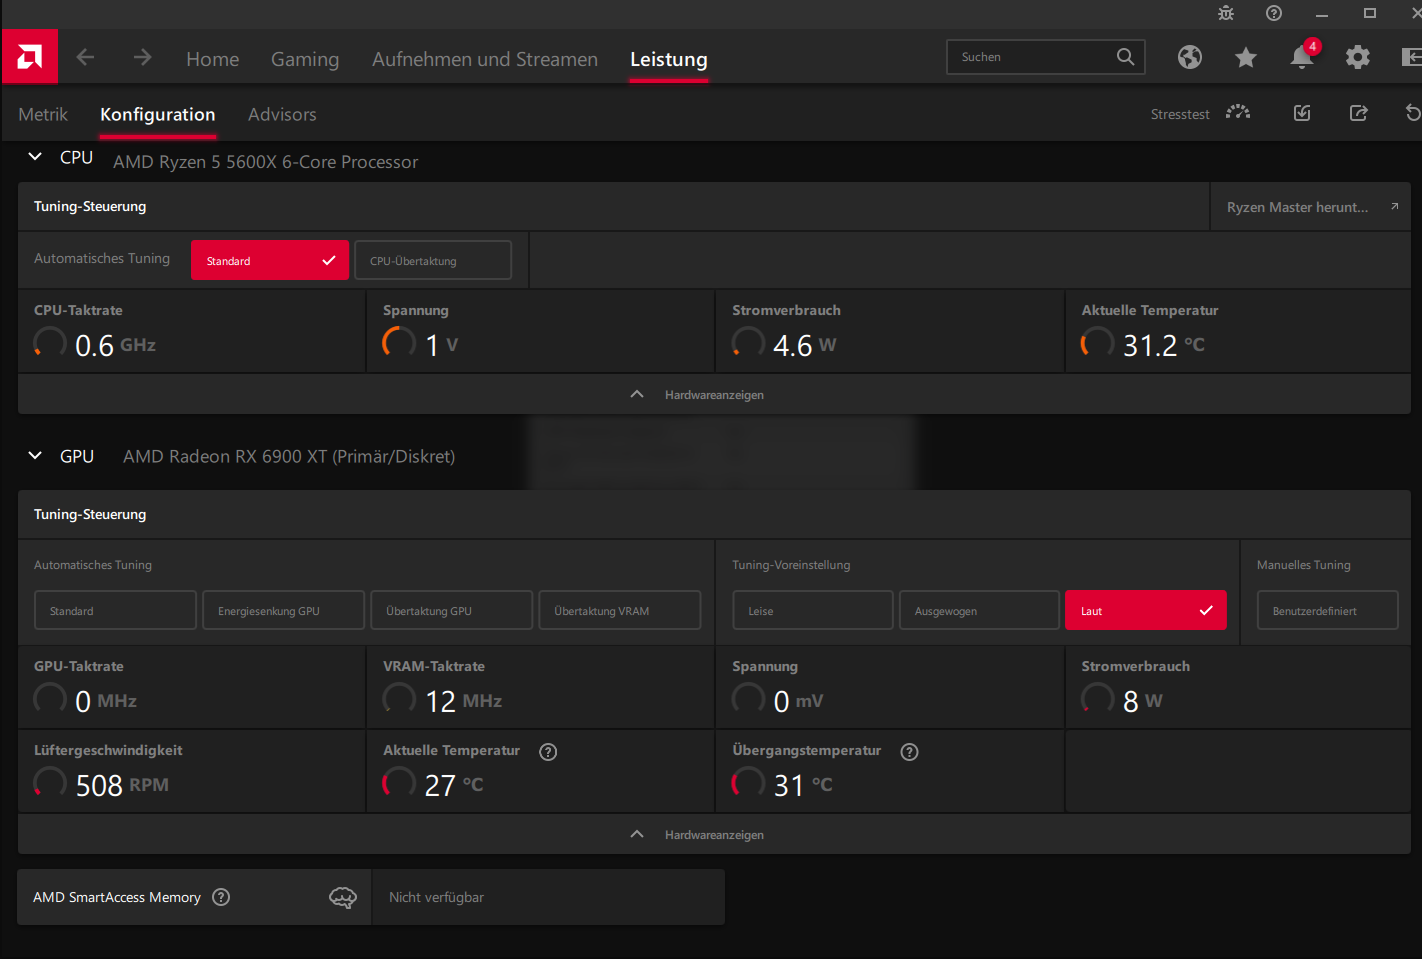The height and width of the screenshot is (959, 1422).
Task: Click the Ryzen Master external link arrow
Action: coord(1394,207)
